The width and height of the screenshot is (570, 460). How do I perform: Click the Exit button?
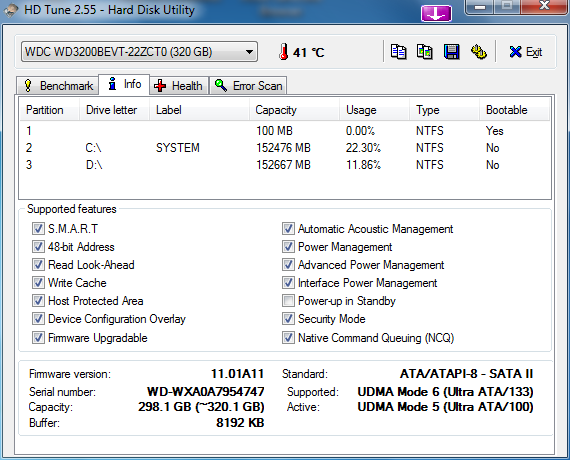pos(526,52)
